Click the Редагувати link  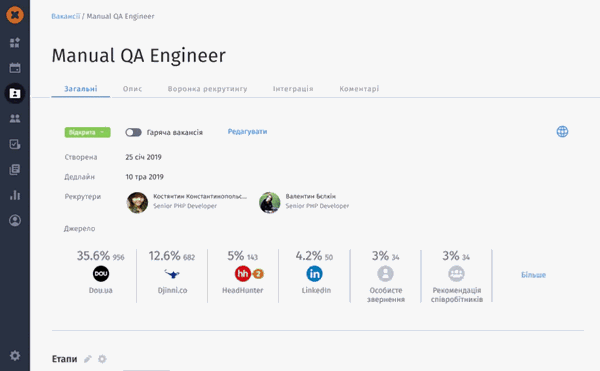click(247, 132)
